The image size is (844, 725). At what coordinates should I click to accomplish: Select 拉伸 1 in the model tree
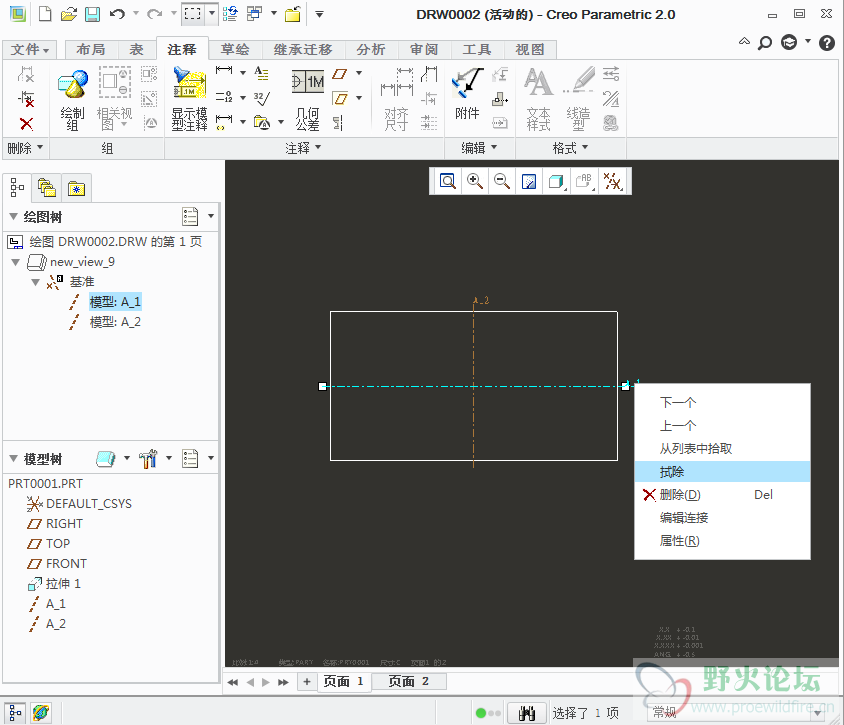[x=63, y=583]
